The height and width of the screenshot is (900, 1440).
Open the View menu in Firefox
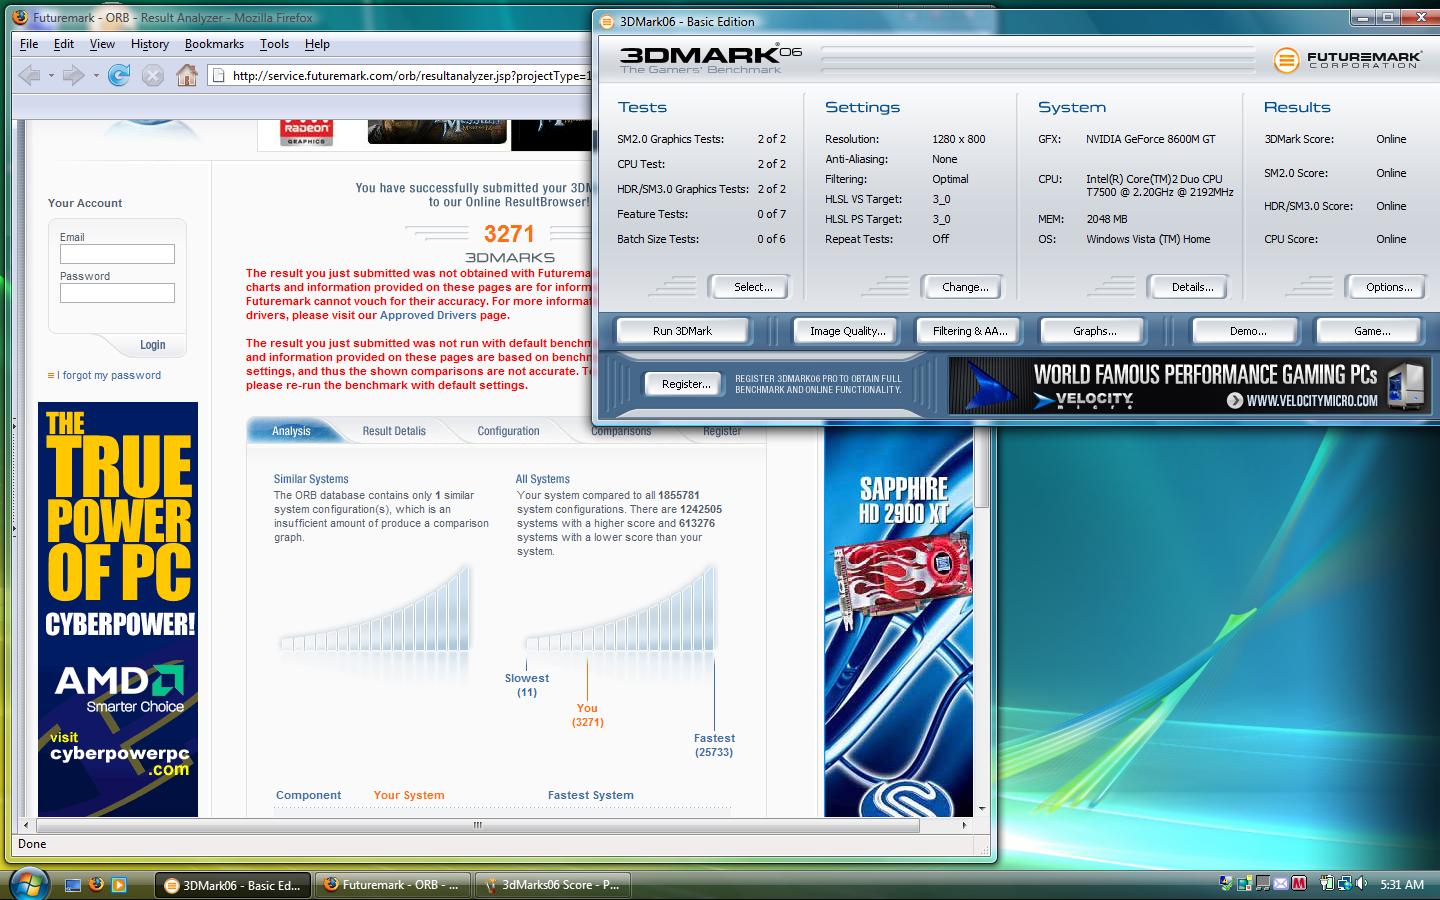[102, 44]
